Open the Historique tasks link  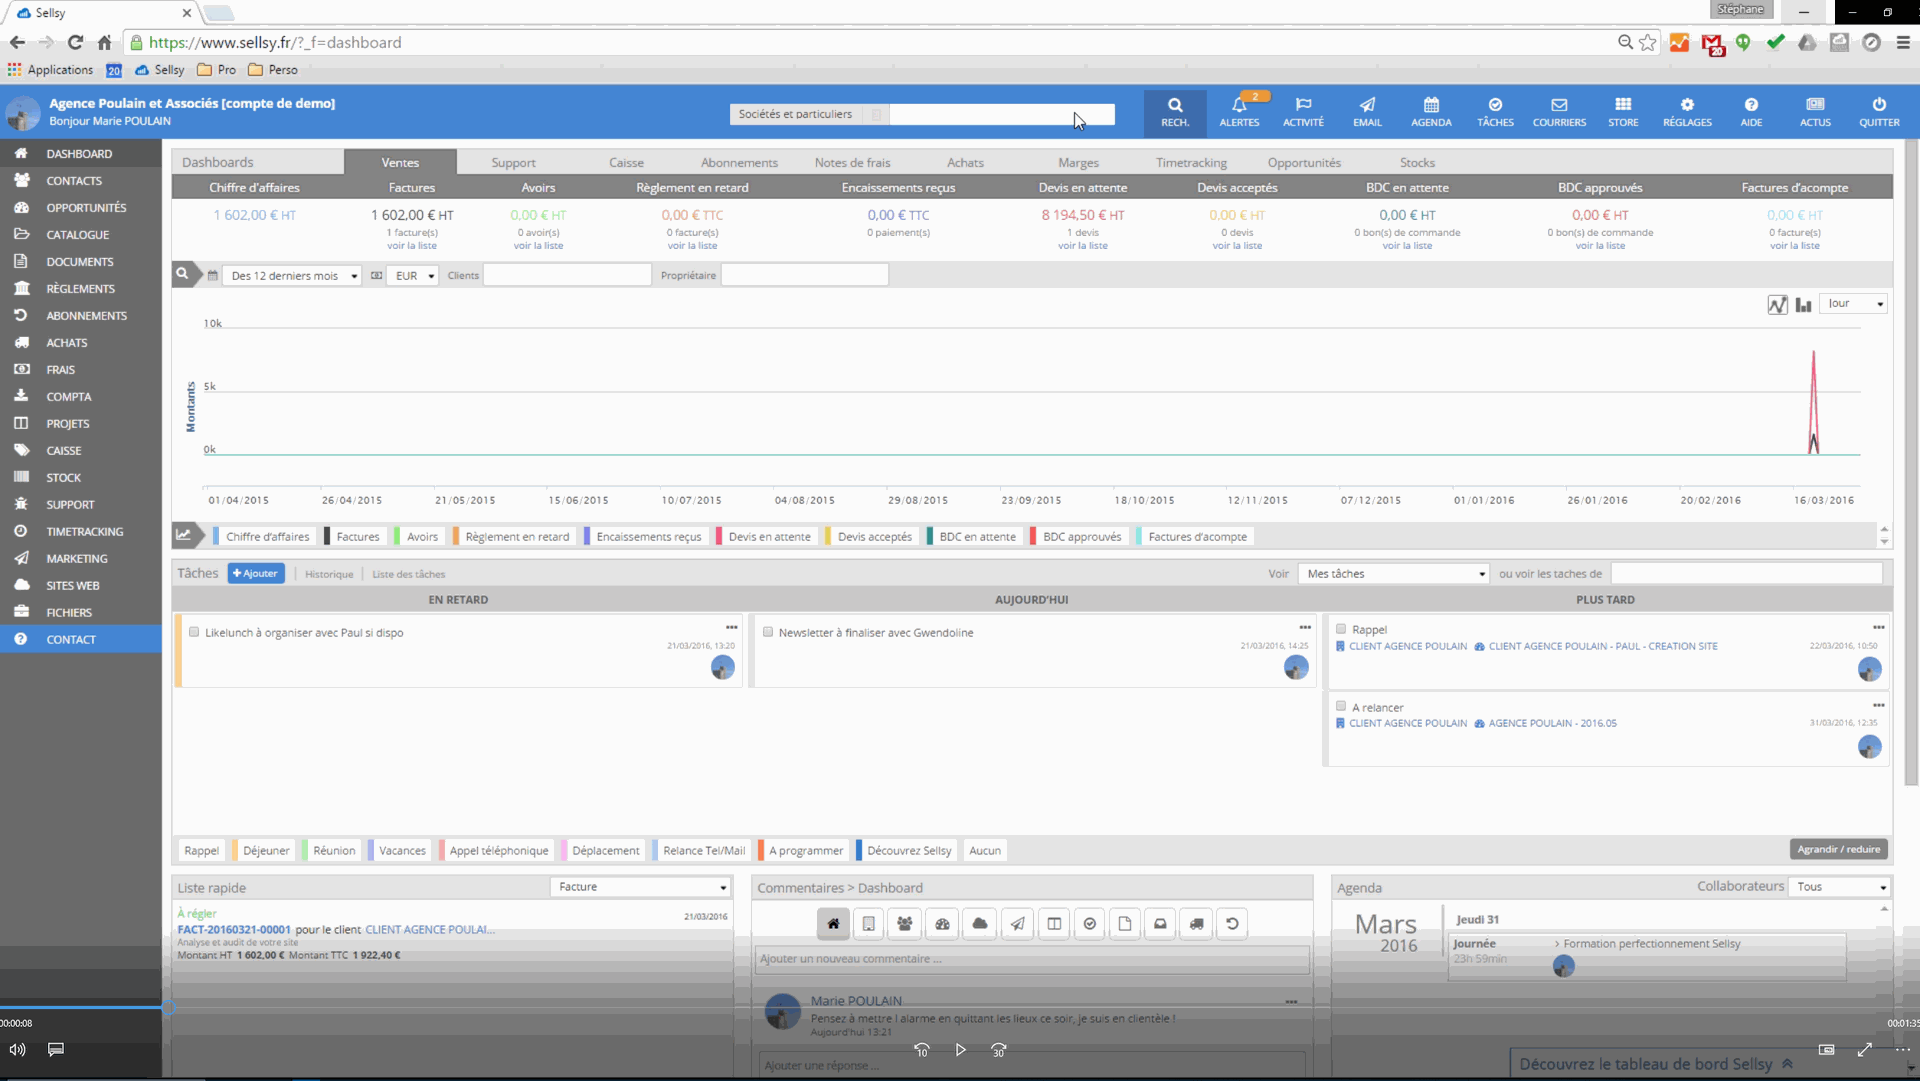(329, 574)
